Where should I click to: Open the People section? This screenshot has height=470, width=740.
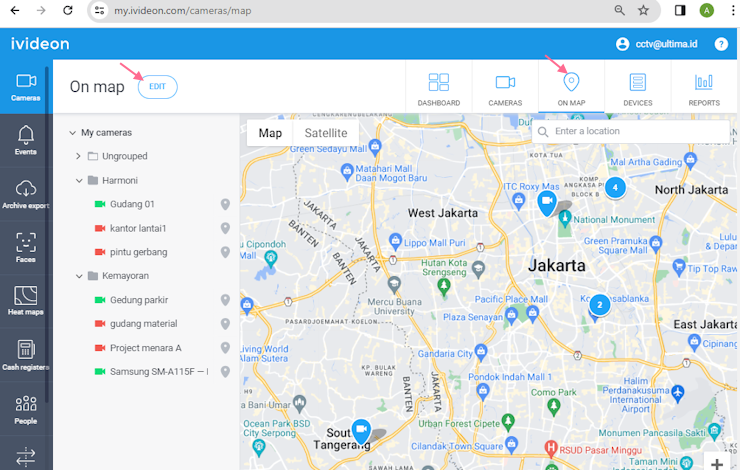(x=25, y=409)
